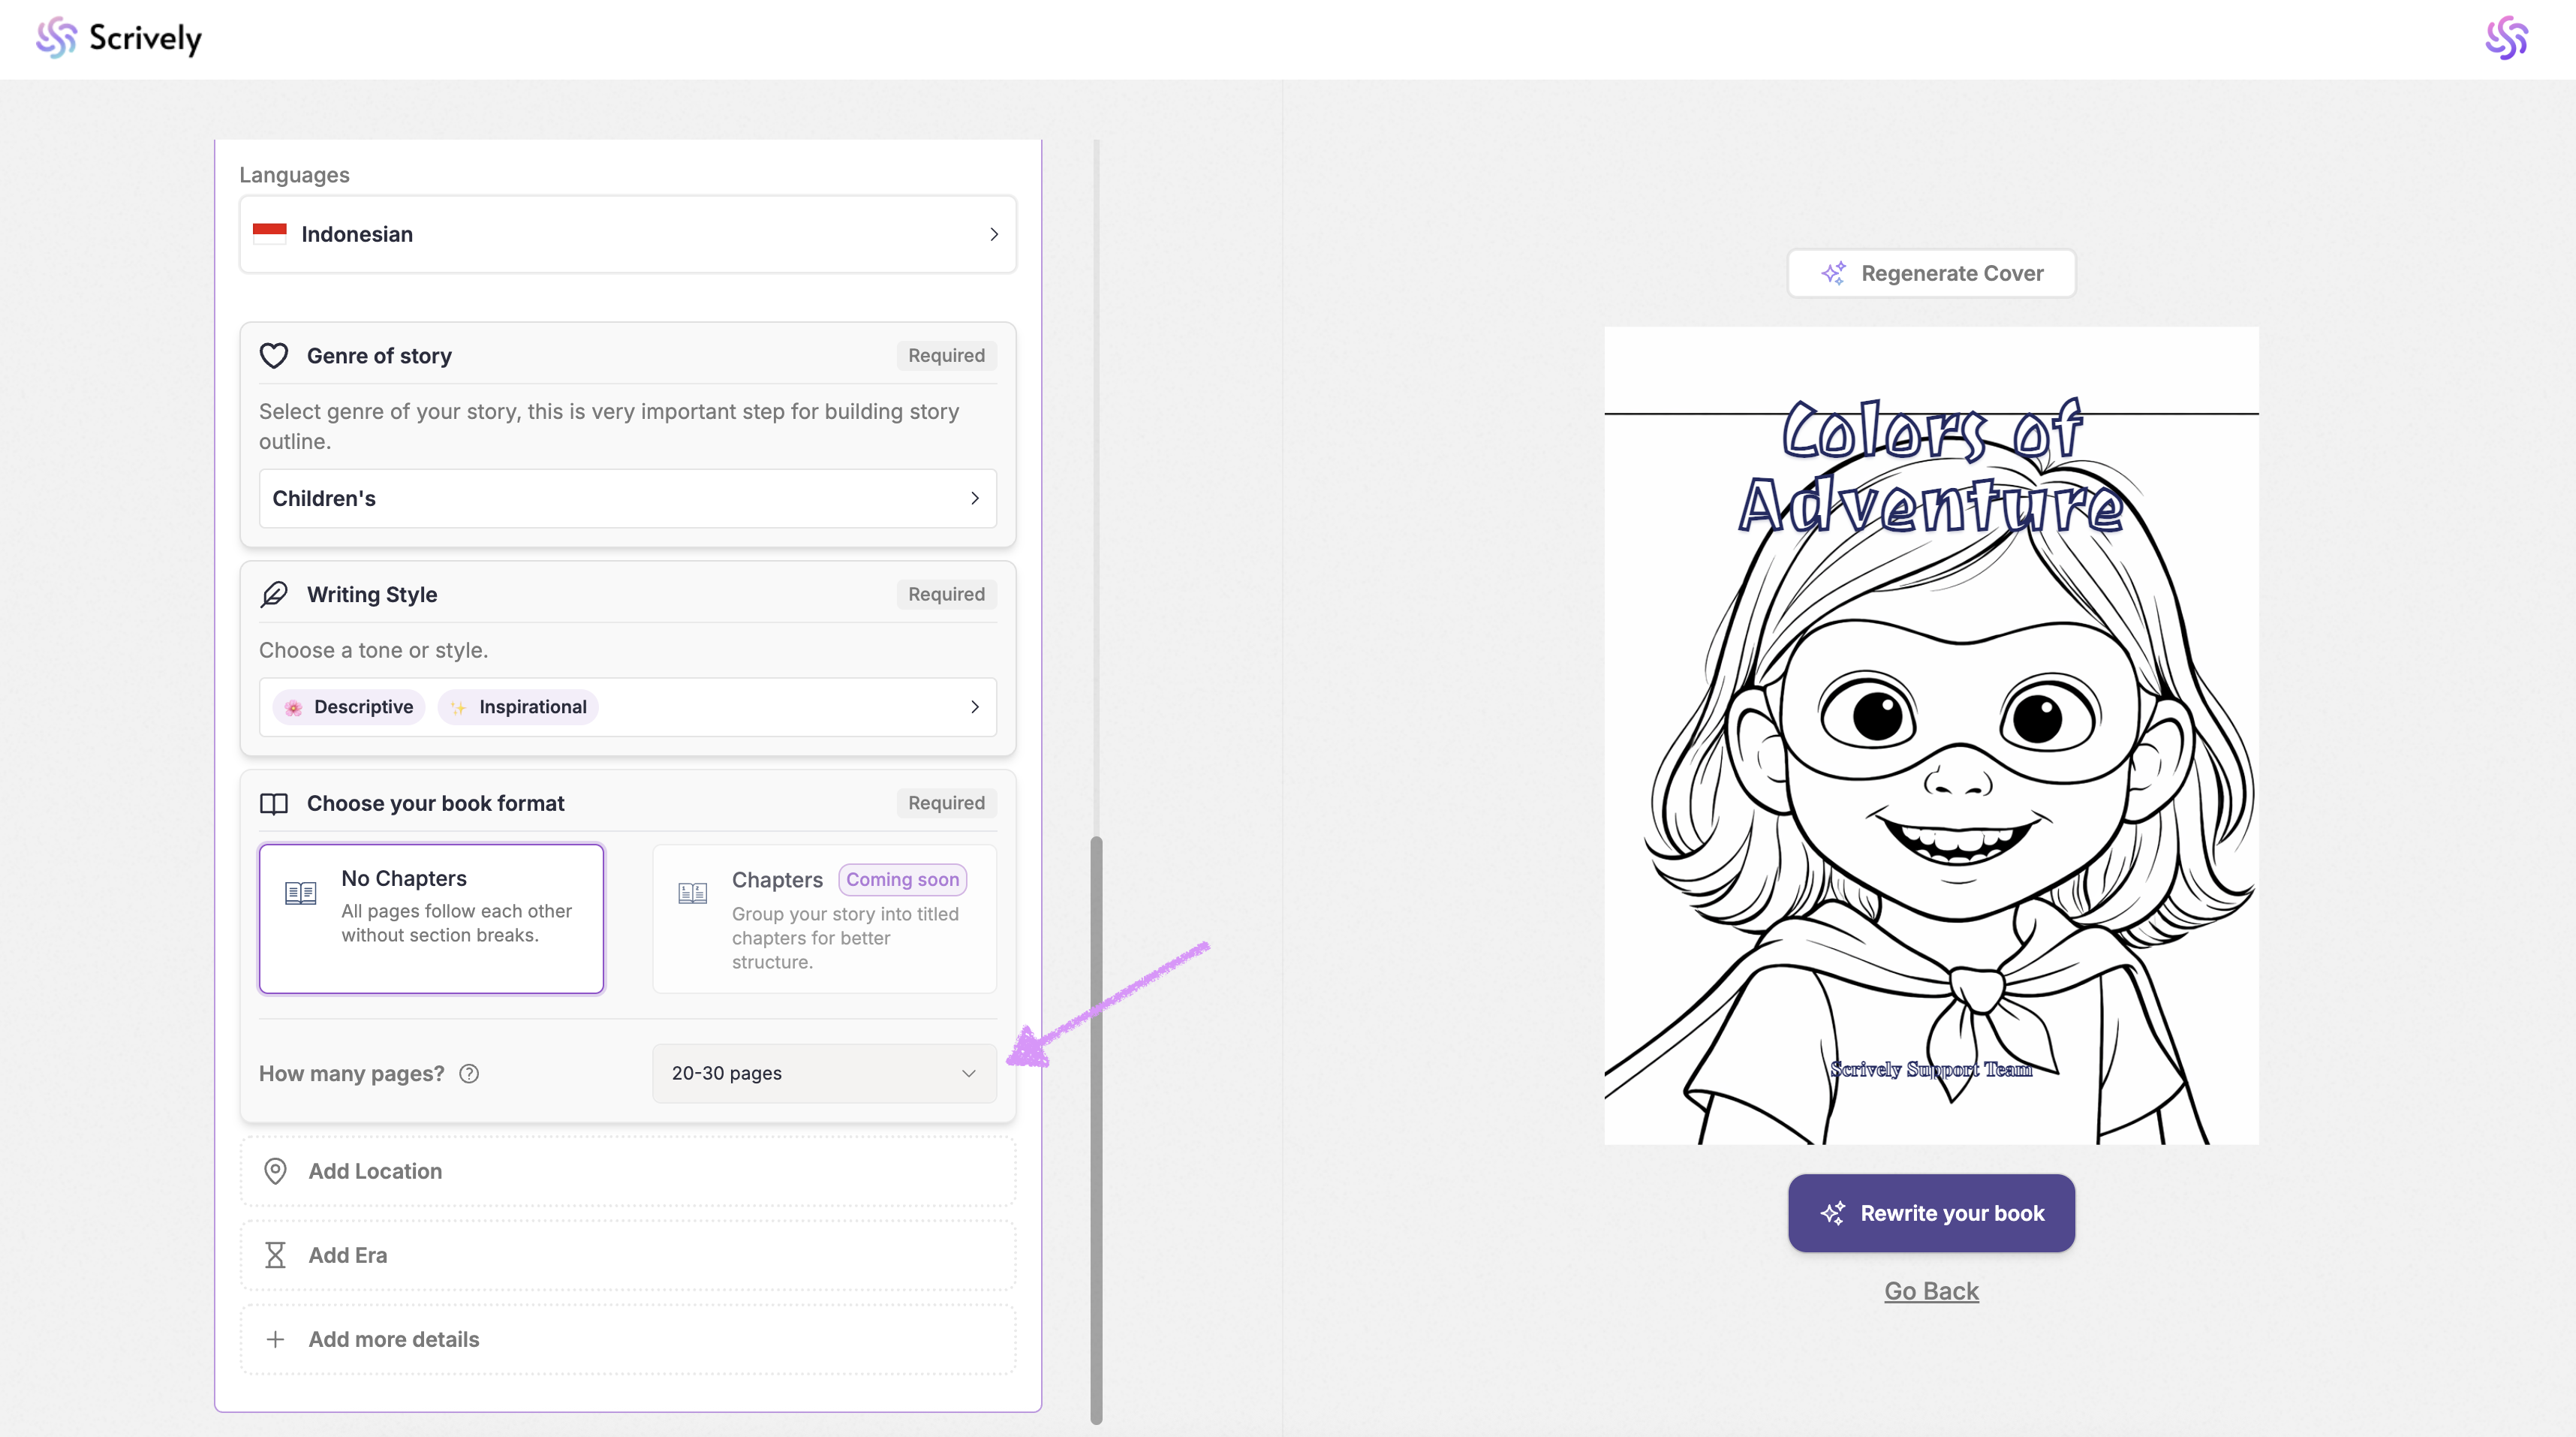Open the profile swirl icon top right

[x=2506, y=38]
